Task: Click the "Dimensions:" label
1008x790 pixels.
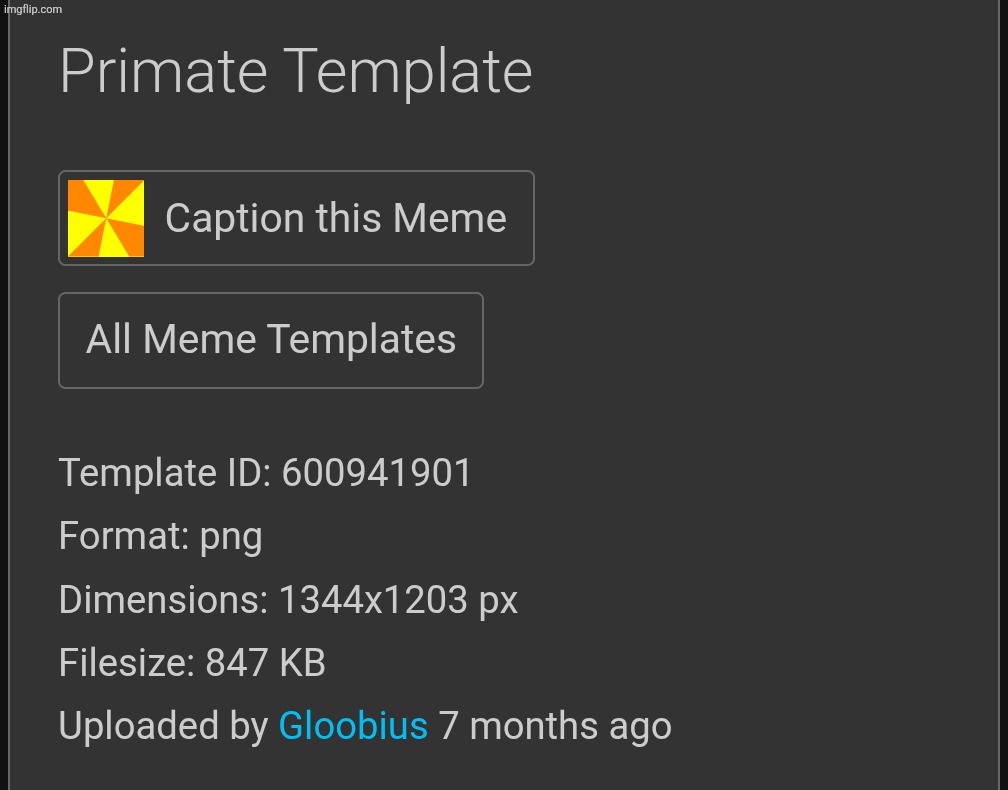Action: (x=163, y=600)
